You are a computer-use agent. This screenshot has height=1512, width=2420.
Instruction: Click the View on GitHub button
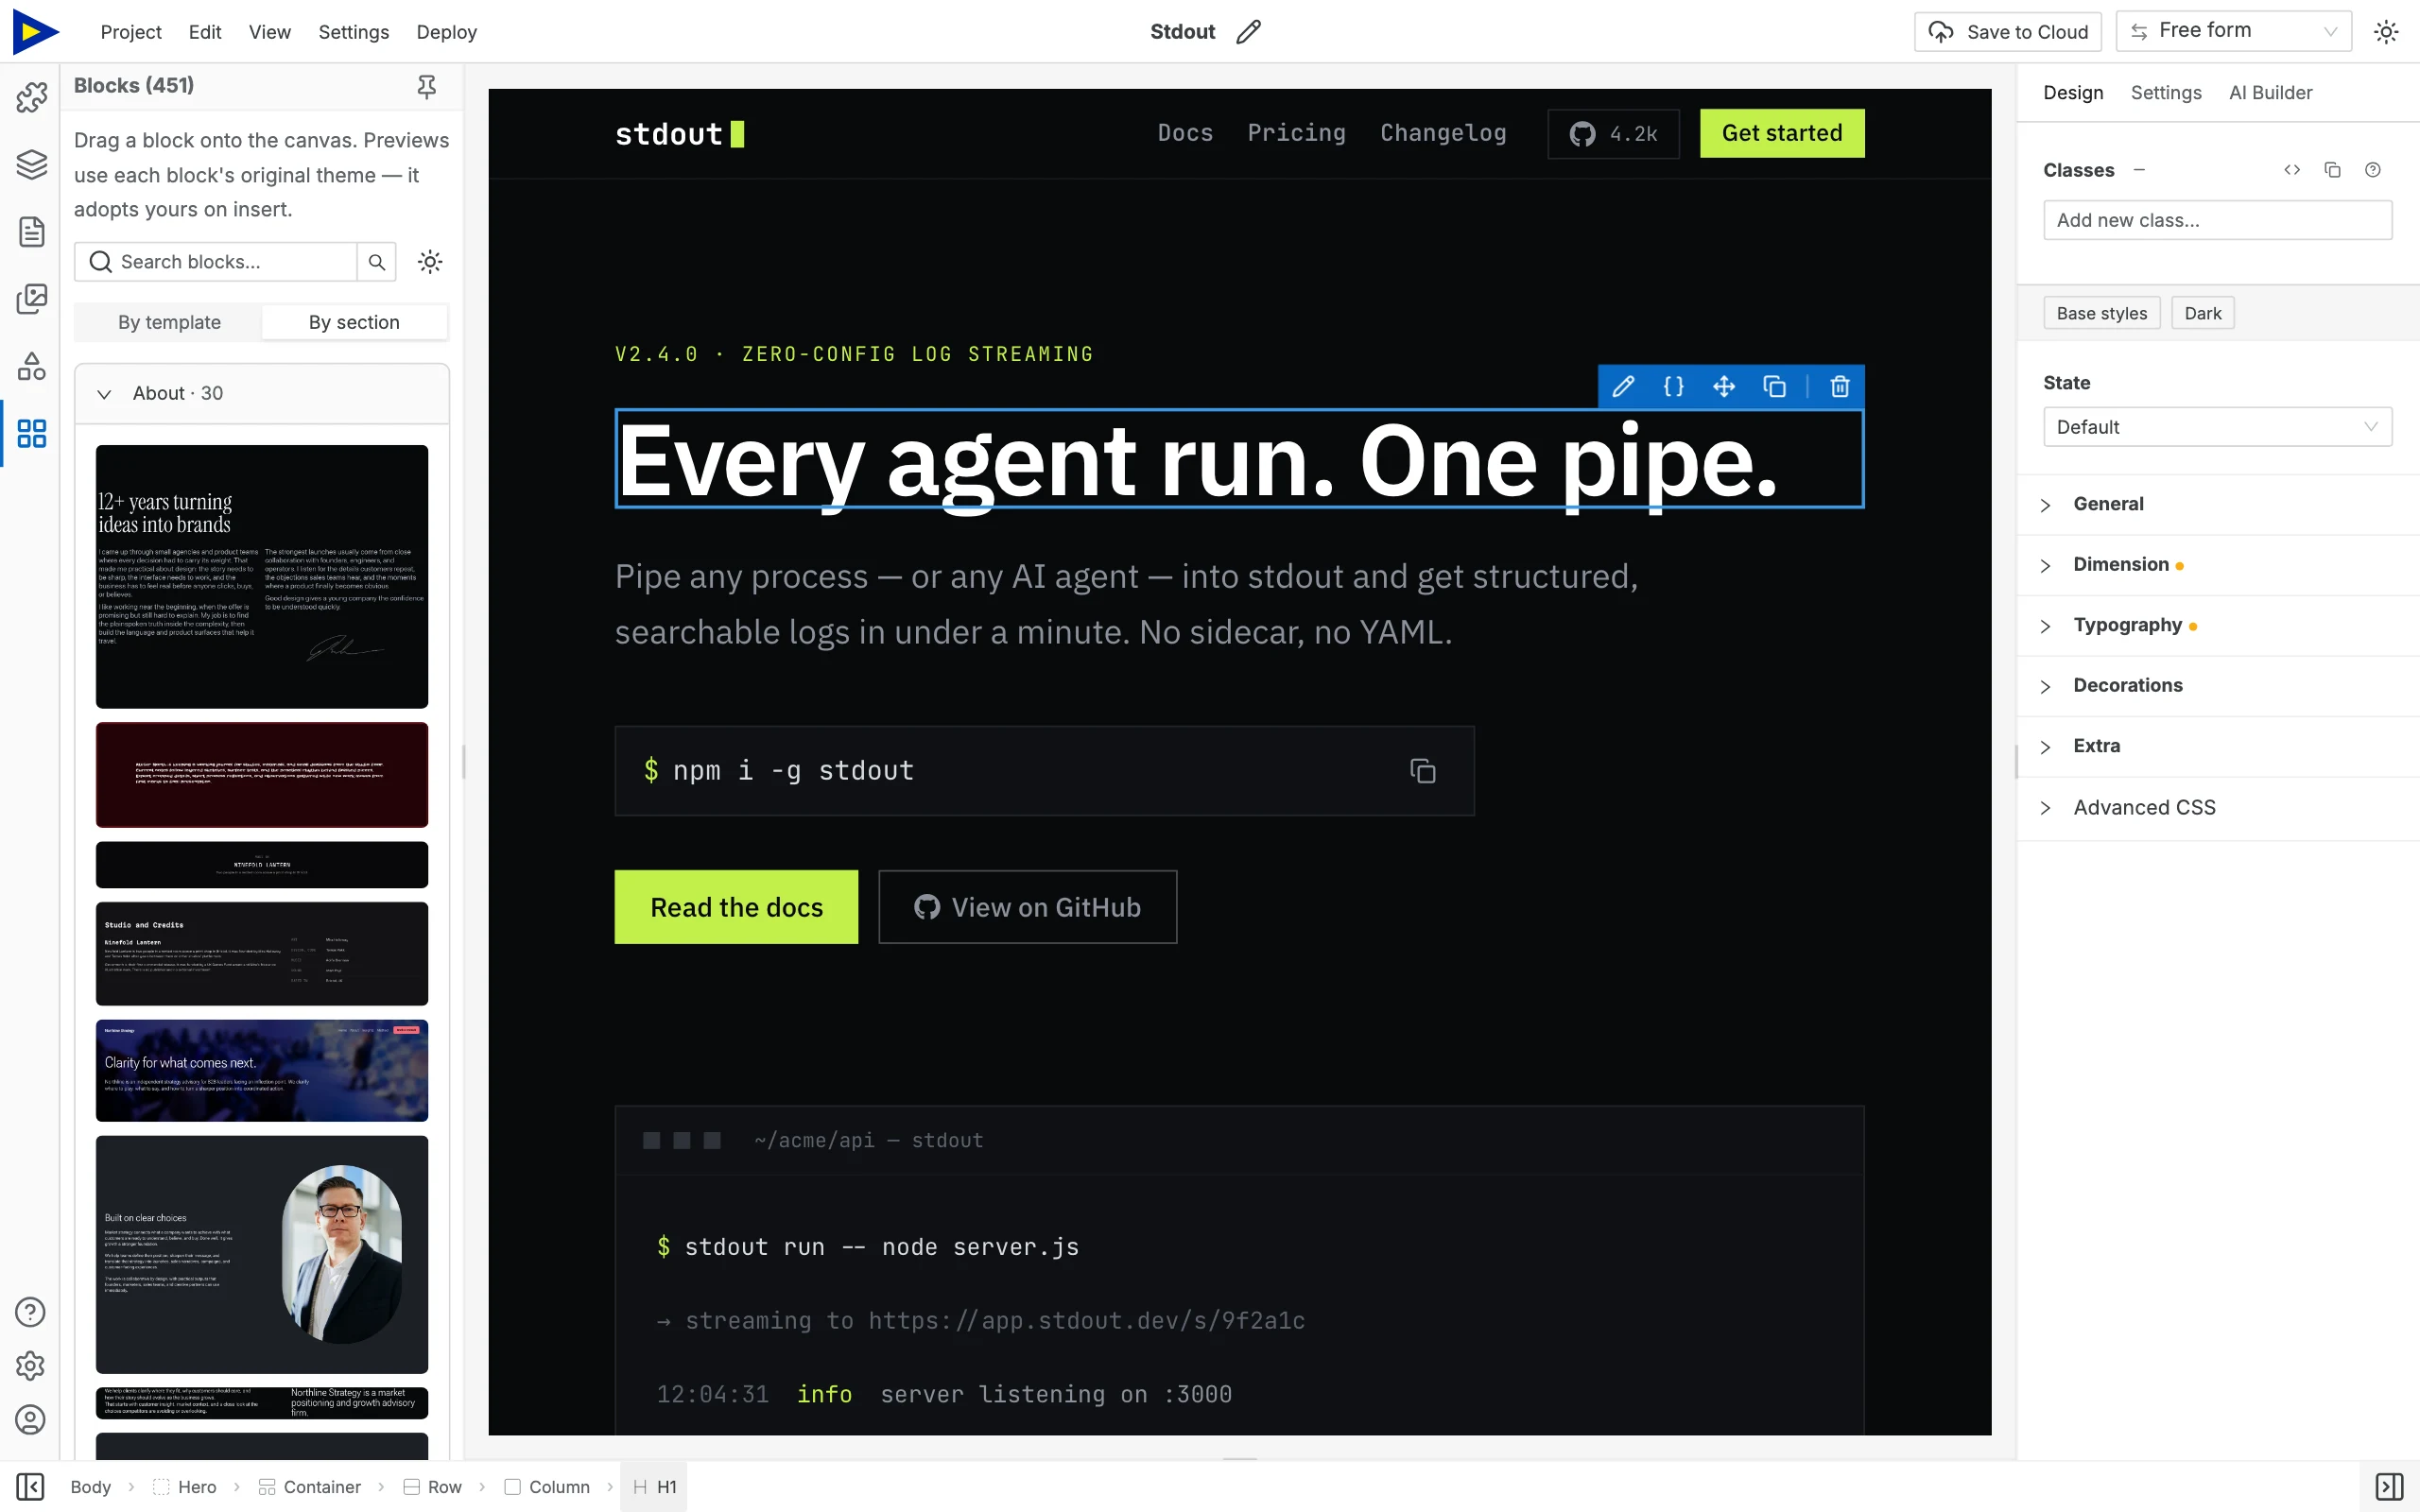pos(1027,907)
